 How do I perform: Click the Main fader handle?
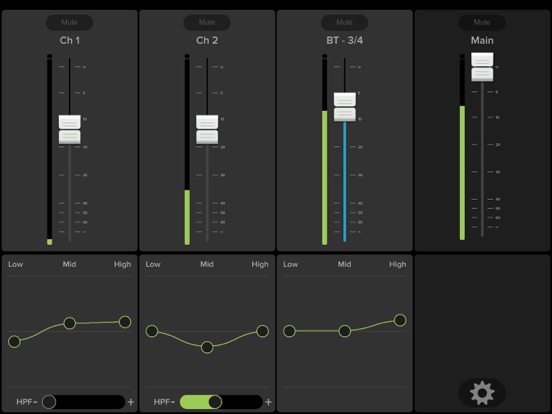[482, 67]
